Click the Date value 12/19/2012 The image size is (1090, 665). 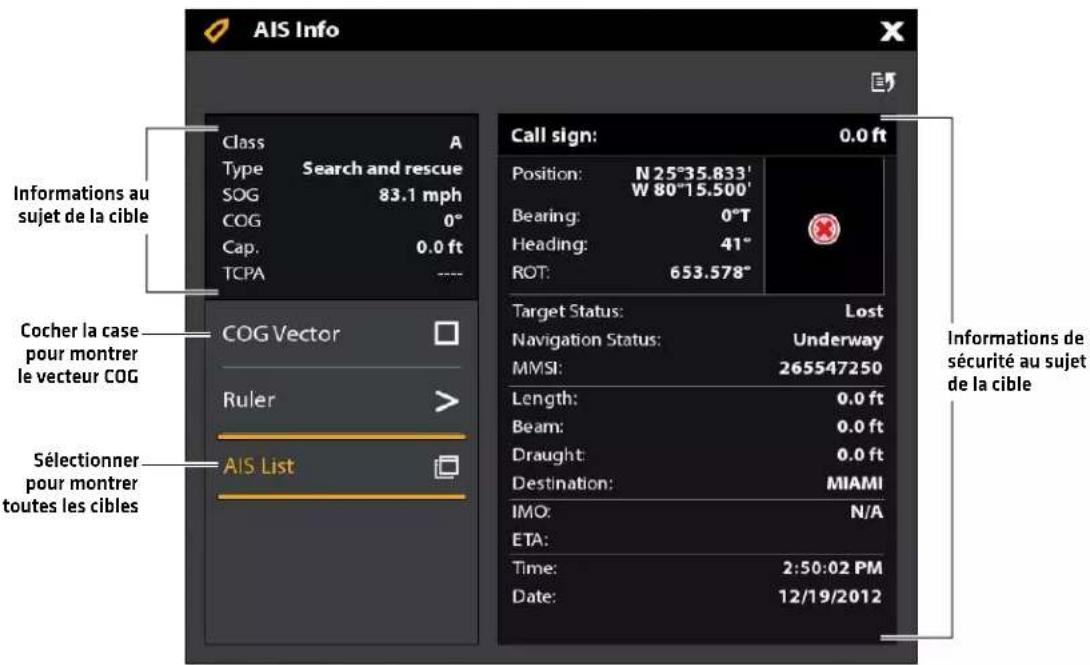pos(830,596)
